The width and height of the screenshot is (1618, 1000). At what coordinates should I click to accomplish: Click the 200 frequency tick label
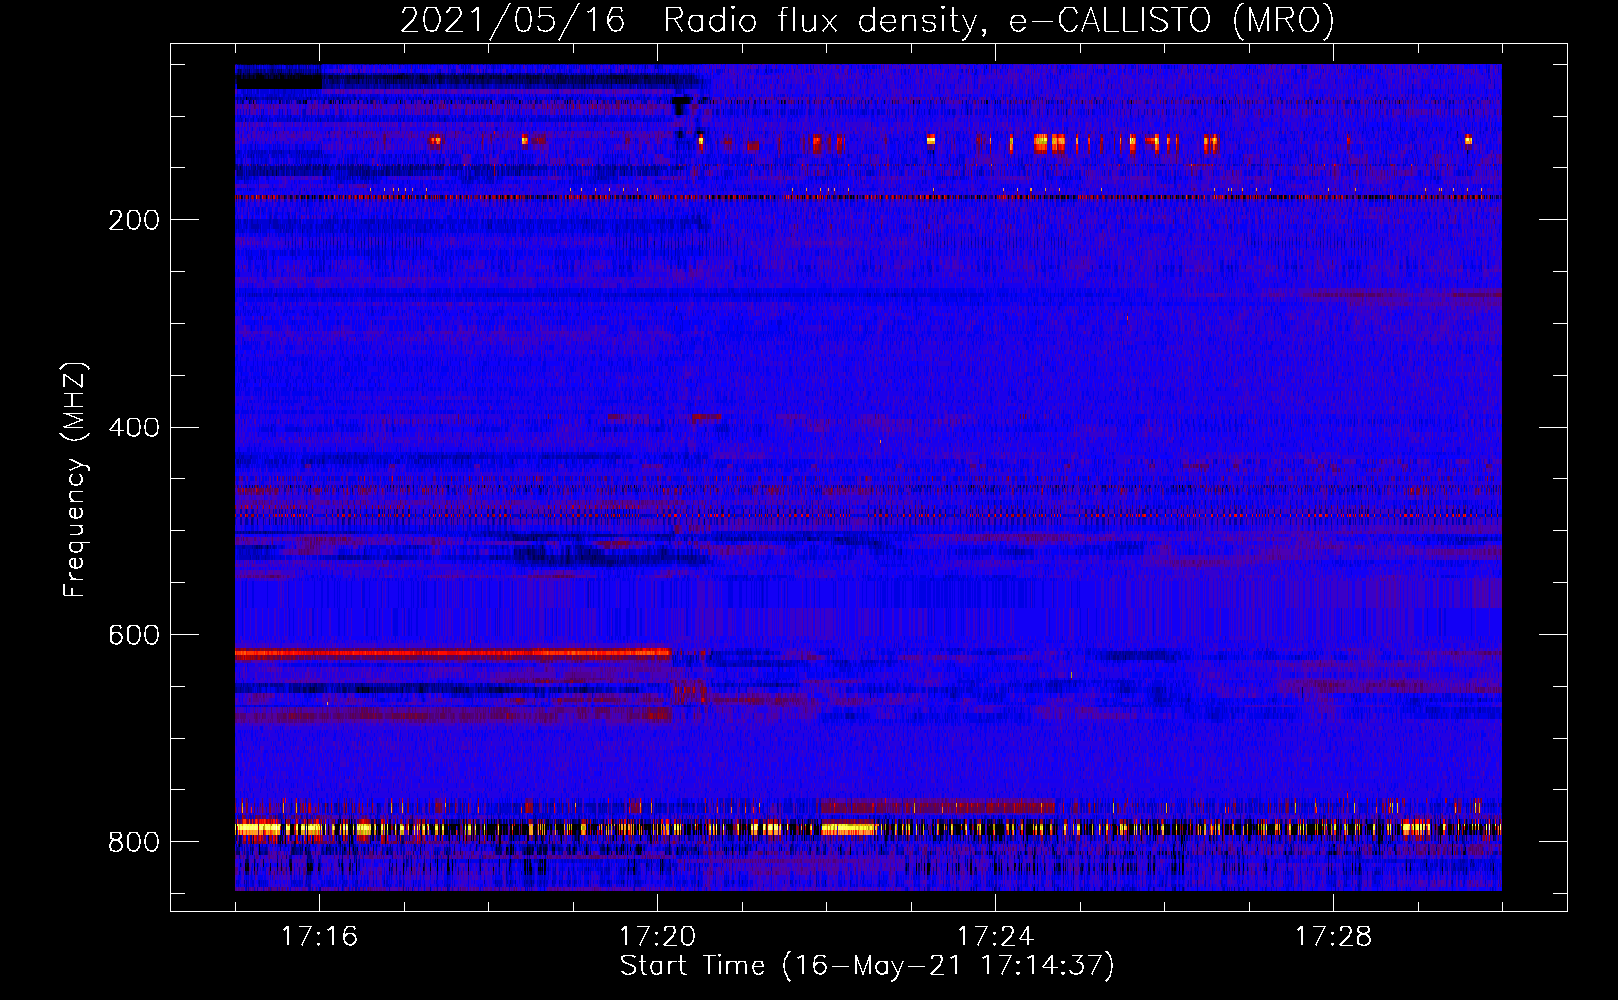[134, 220]
